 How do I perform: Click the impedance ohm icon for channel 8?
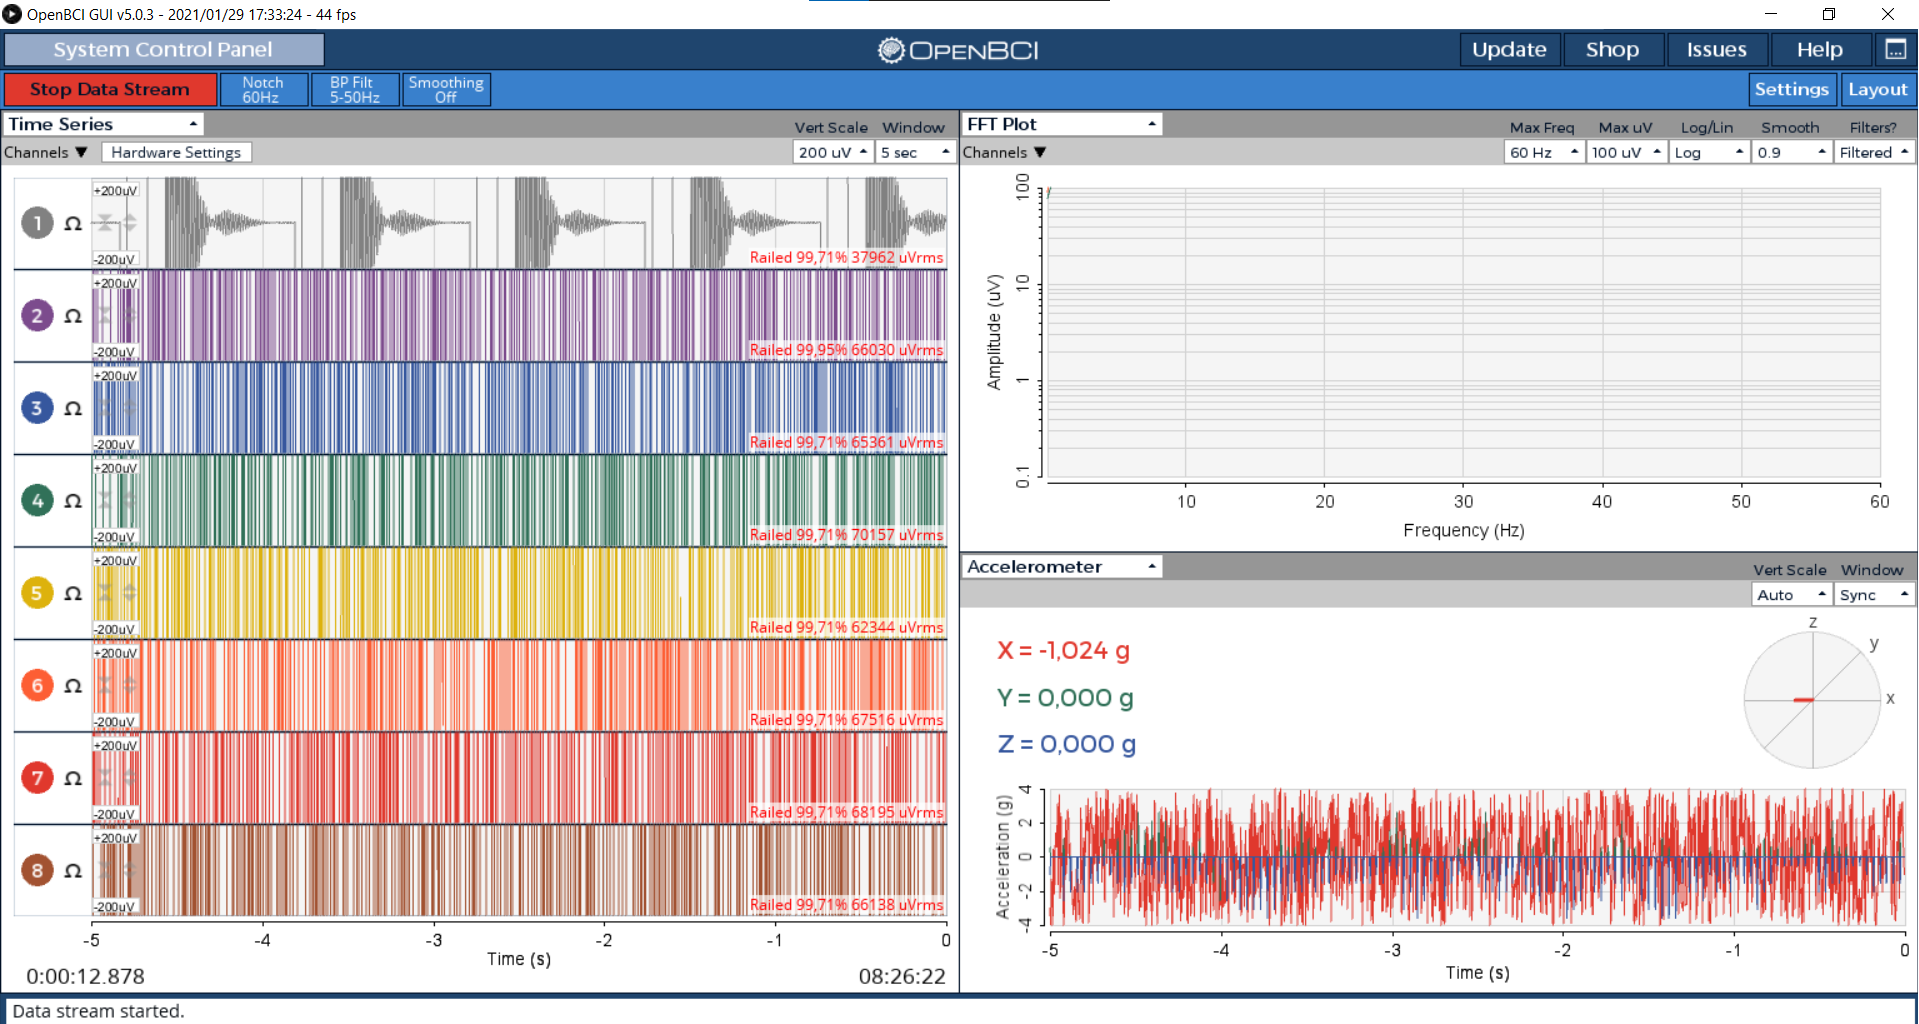[x=73, y=870]
